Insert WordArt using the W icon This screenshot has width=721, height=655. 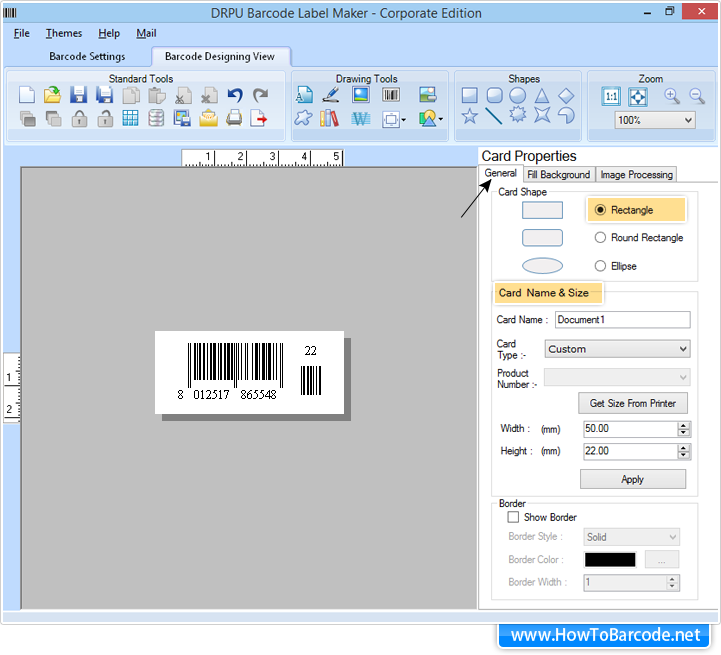pos(360,119)
